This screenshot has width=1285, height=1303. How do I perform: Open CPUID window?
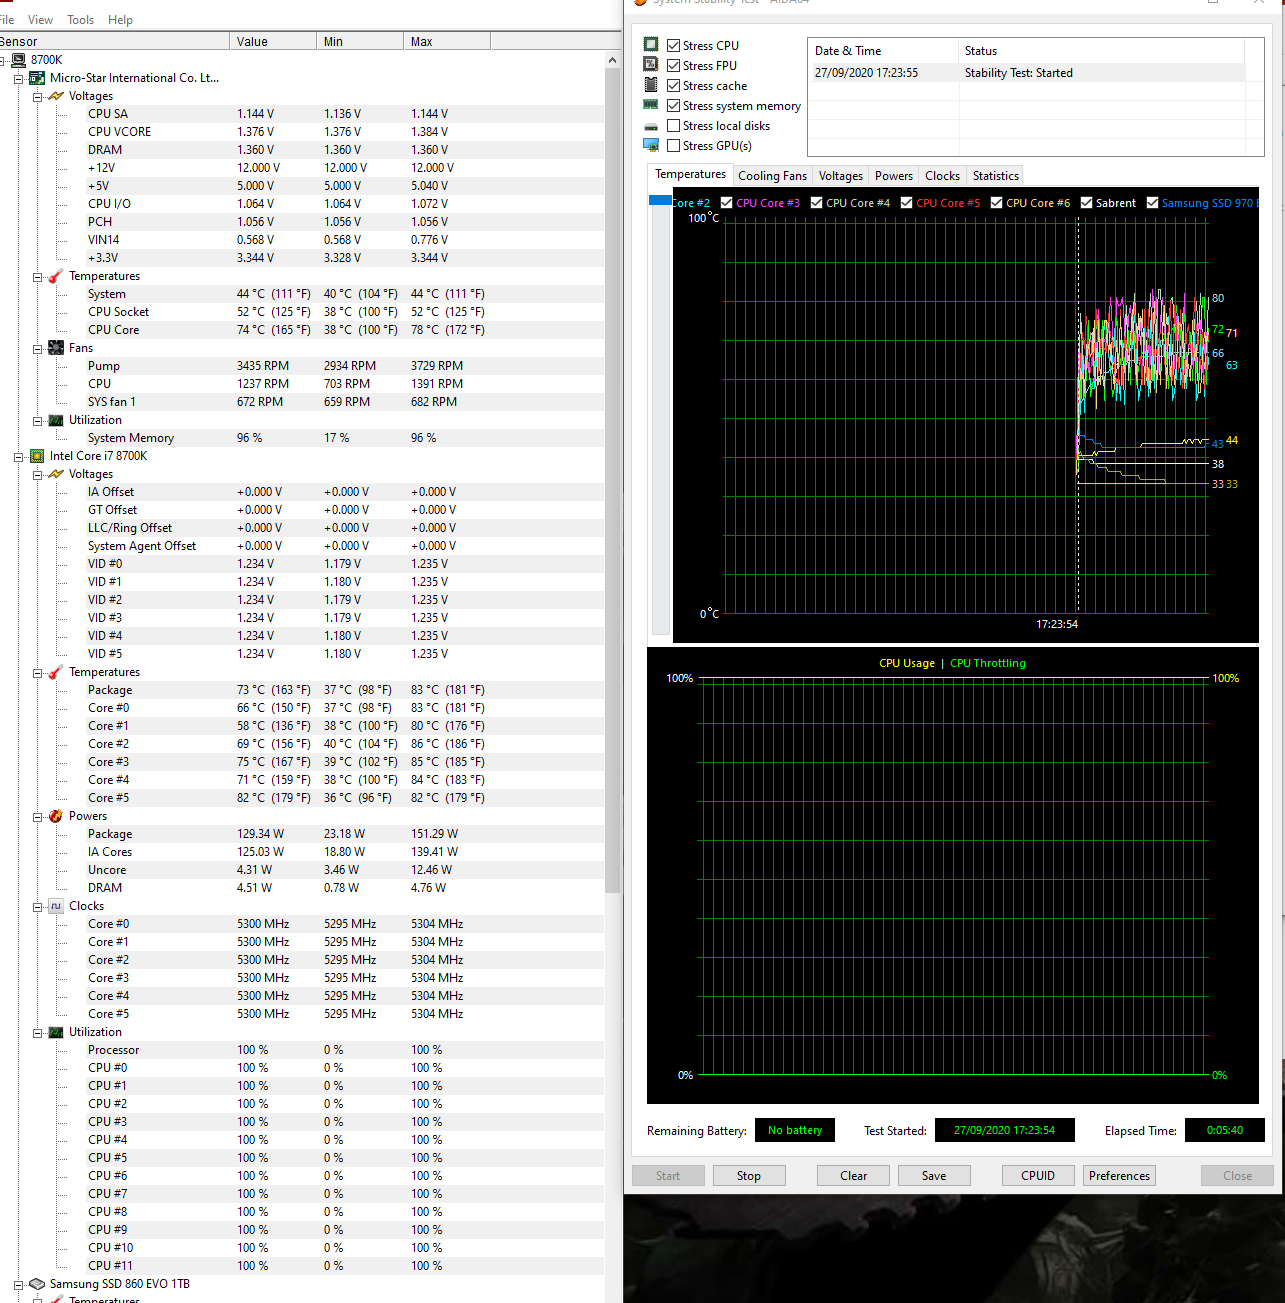1038,1176
